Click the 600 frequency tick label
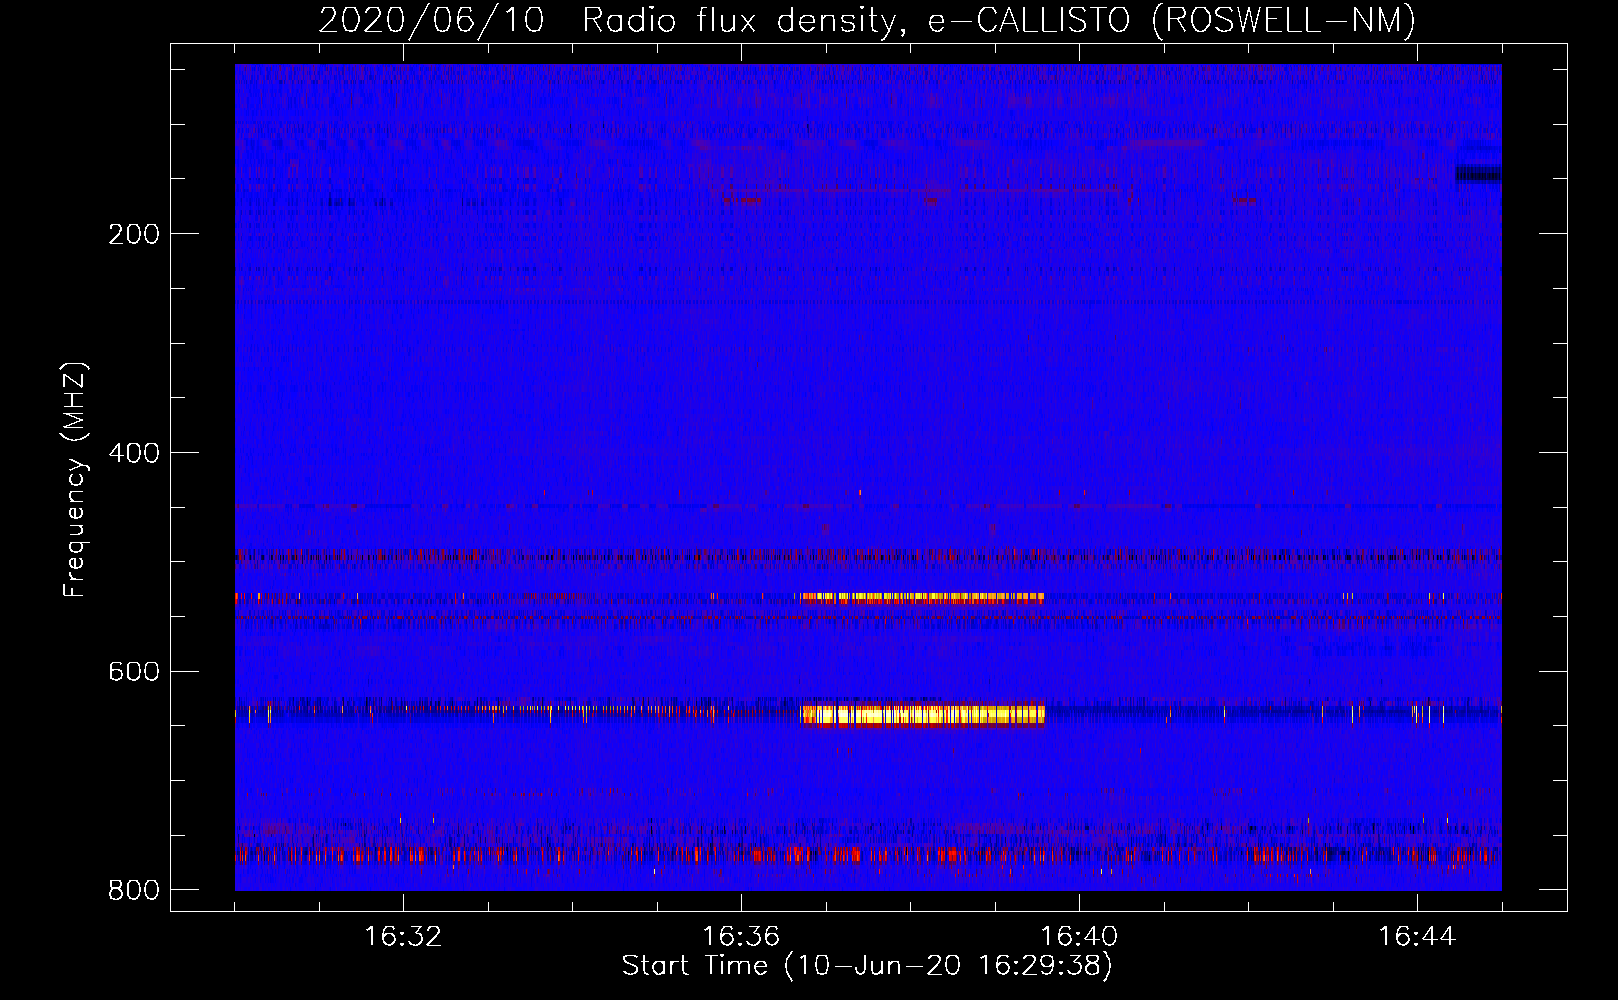The width and height of the screenshot is (1618, 1000). pos(133,671)
